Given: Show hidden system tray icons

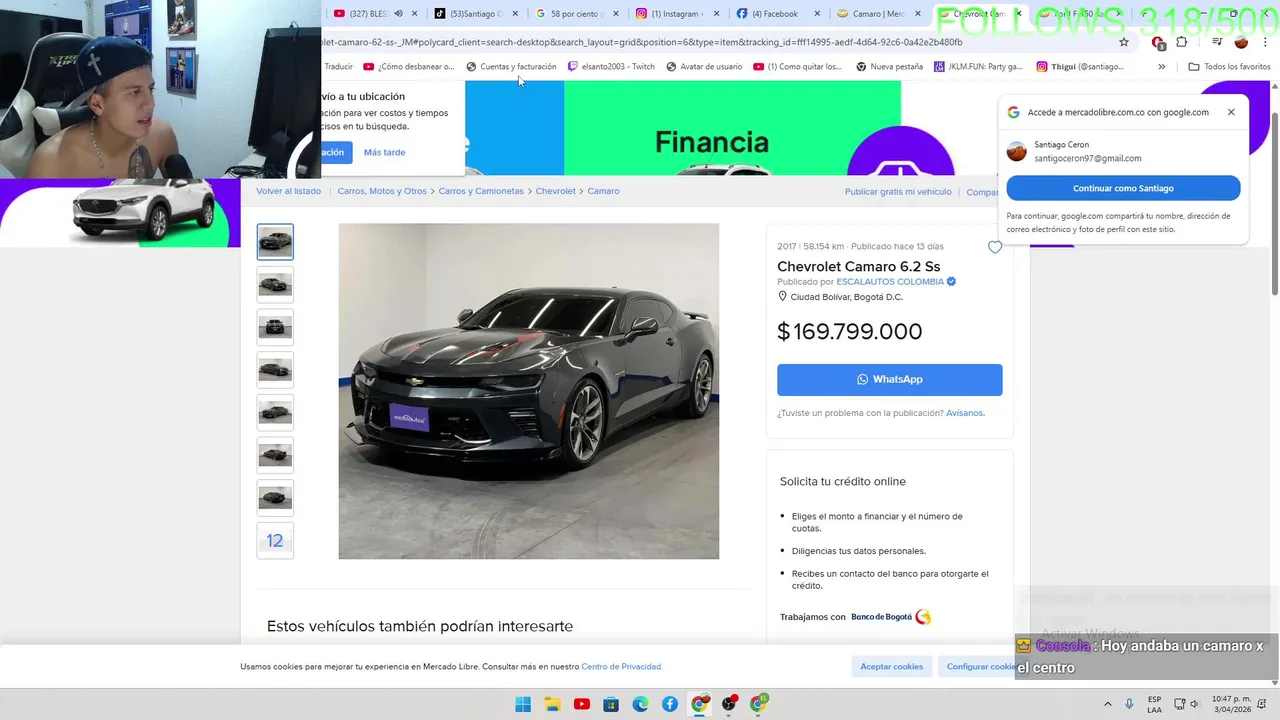Looking at the screenshot, I should [x=1107, y=704].
